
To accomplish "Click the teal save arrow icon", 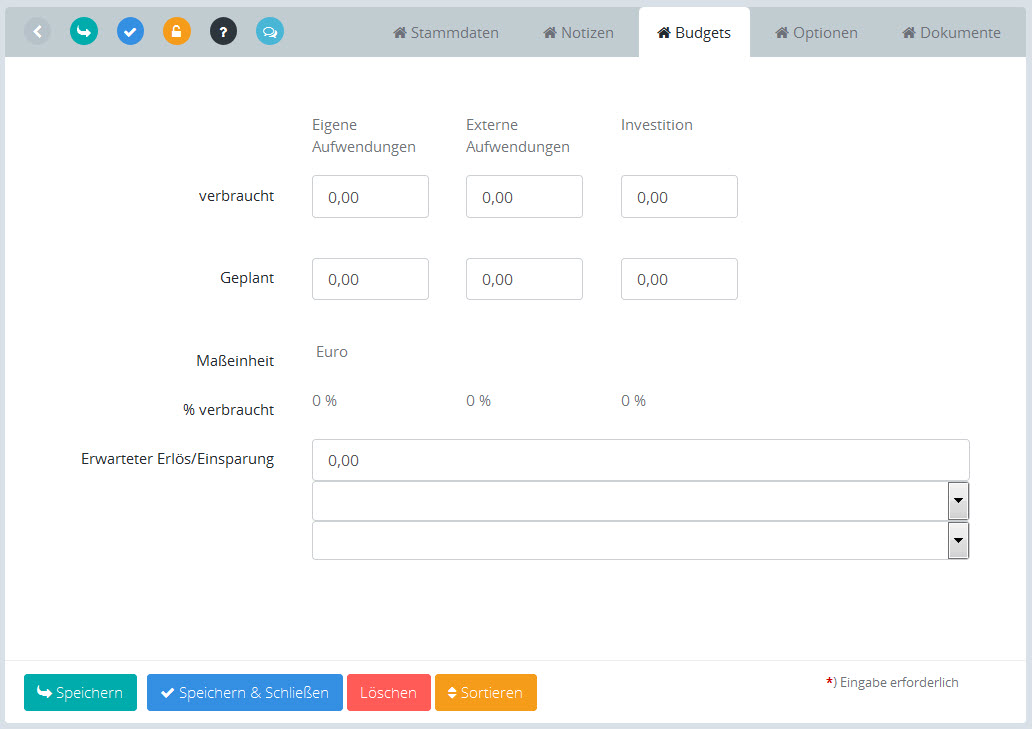I will point(84,31).
